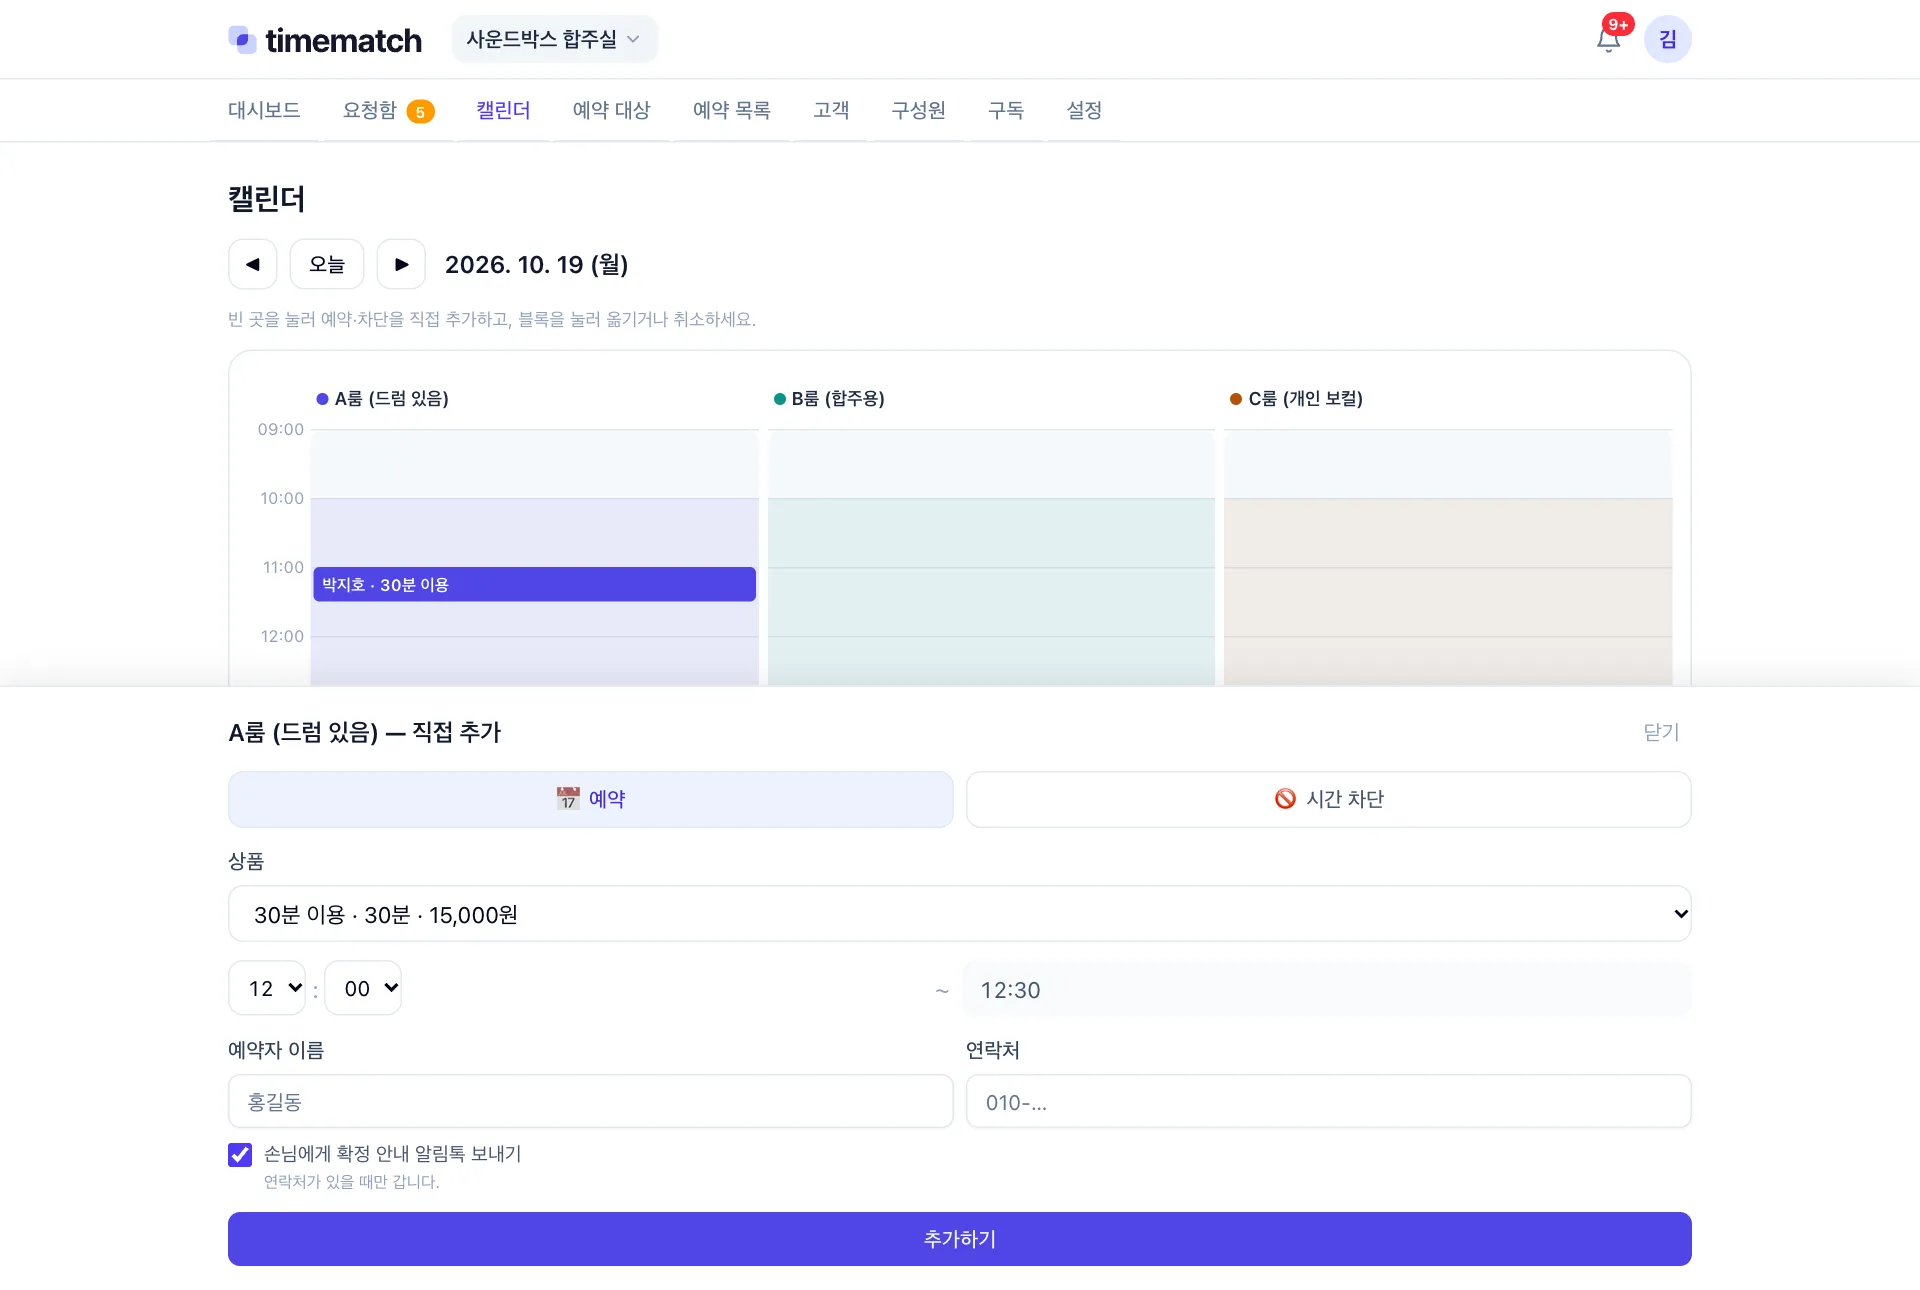Click the C룸 (개인 보컬) column header

1305,399
